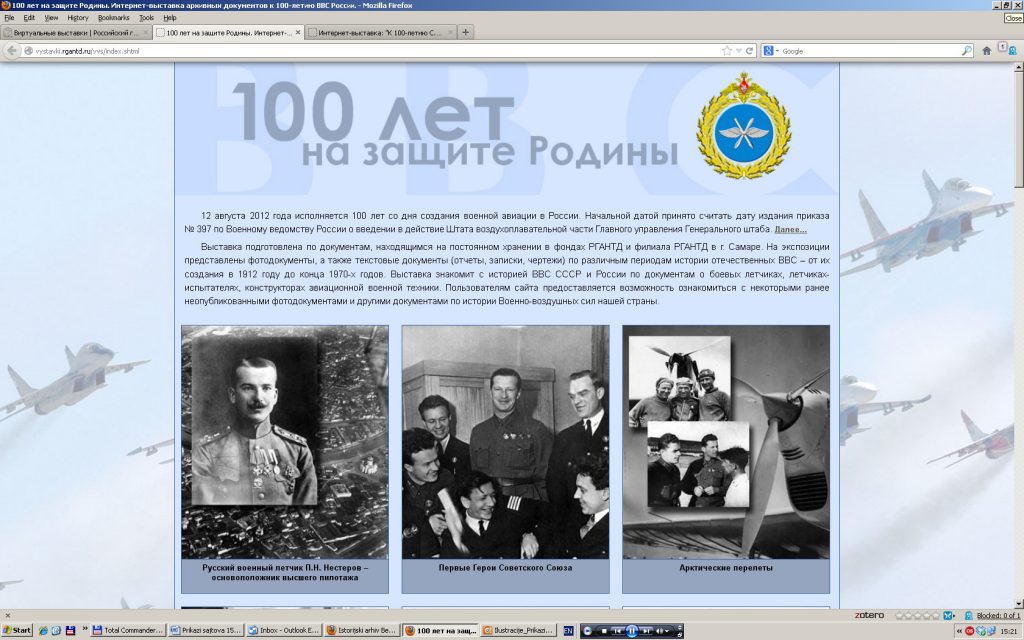Viewport: 1024px width, 640px height.
Task: Open the Bookmarks menu
Action: 113,18
